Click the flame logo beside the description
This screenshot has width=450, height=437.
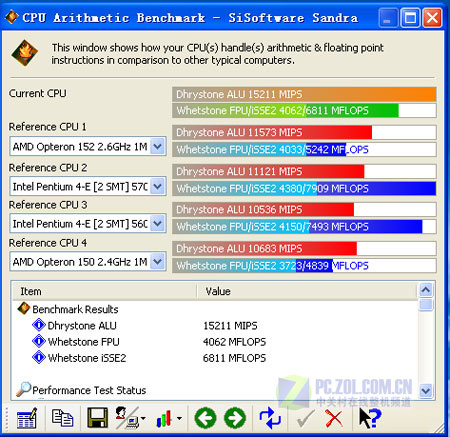point(25,53)
